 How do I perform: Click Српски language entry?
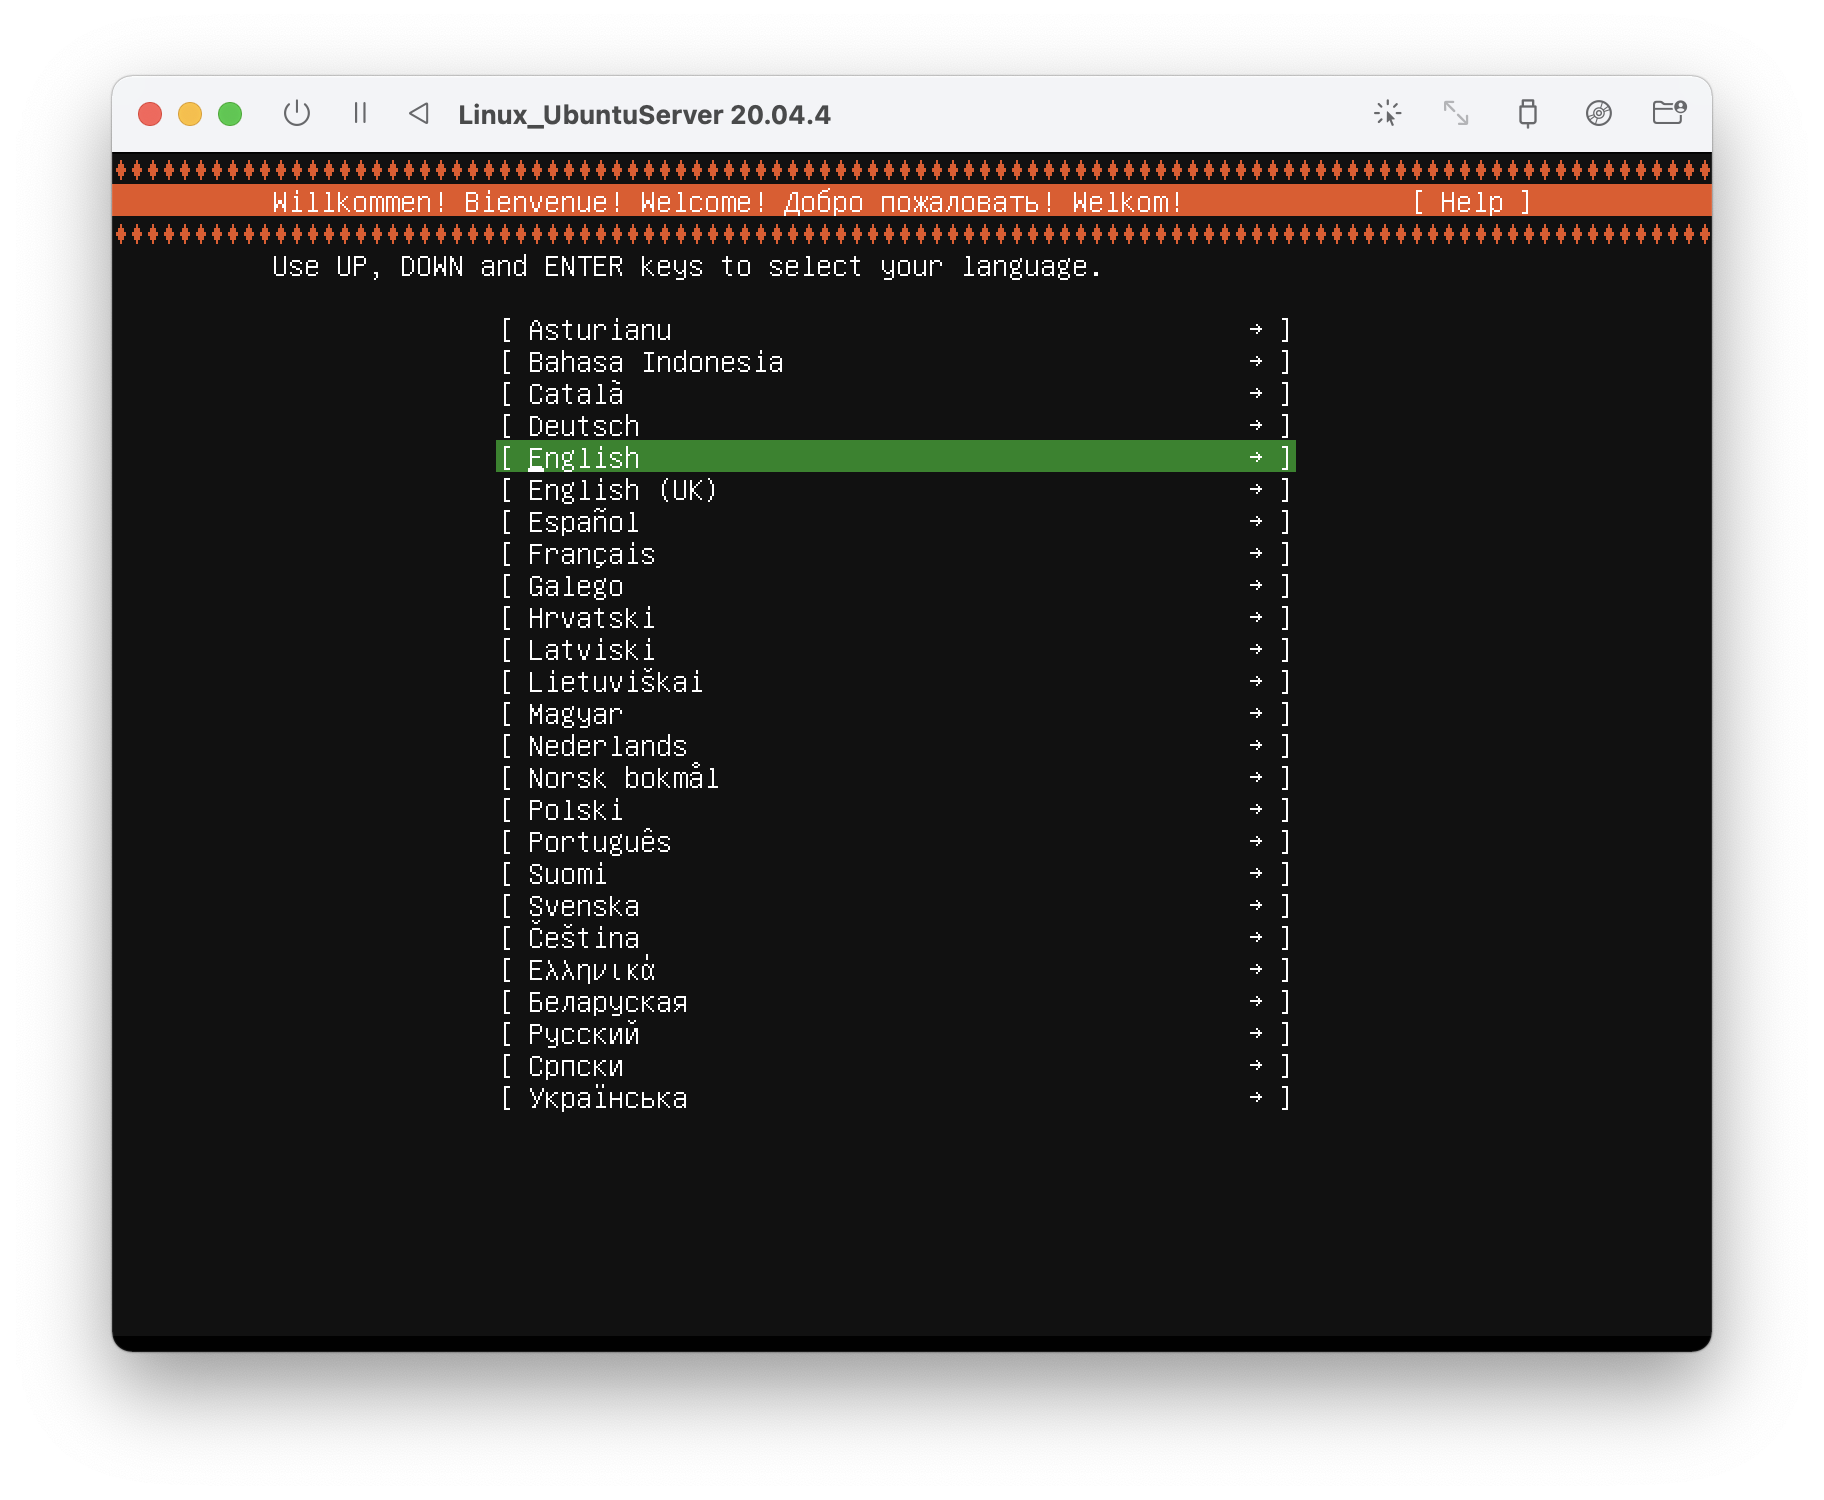[x=896, y=1065]
